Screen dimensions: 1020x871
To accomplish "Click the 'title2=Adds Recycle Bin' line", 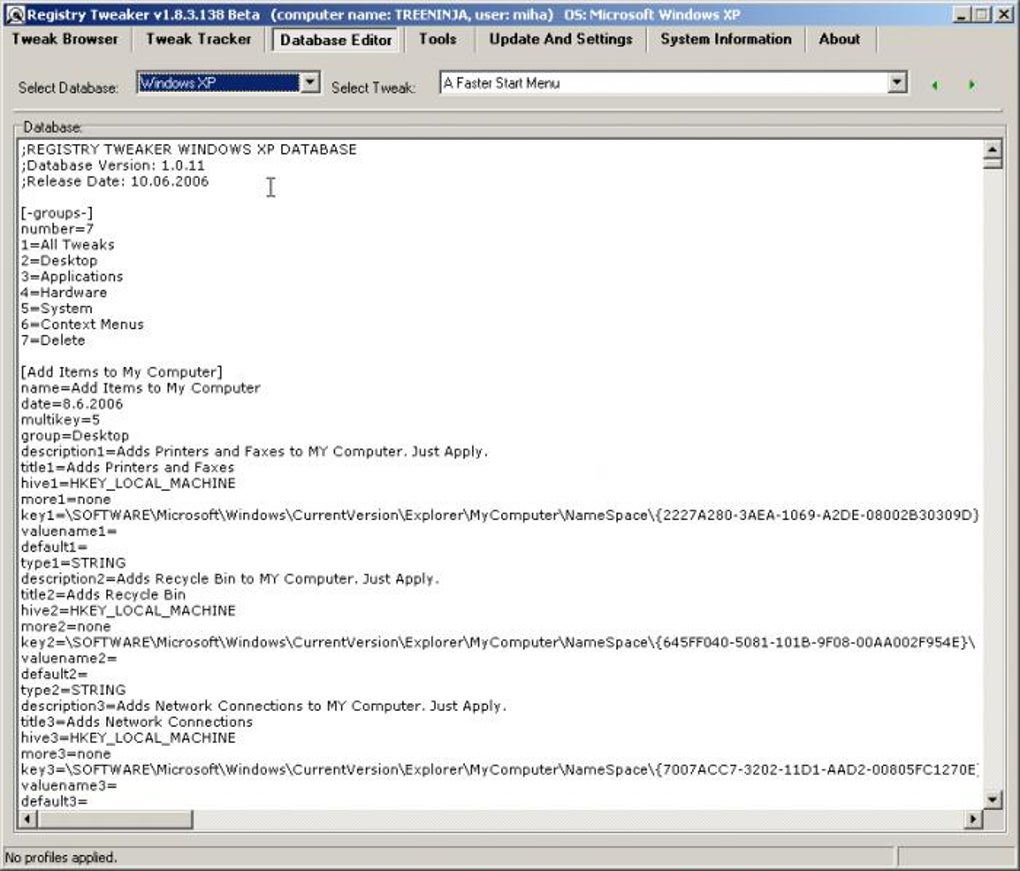I will click(103, 595).
